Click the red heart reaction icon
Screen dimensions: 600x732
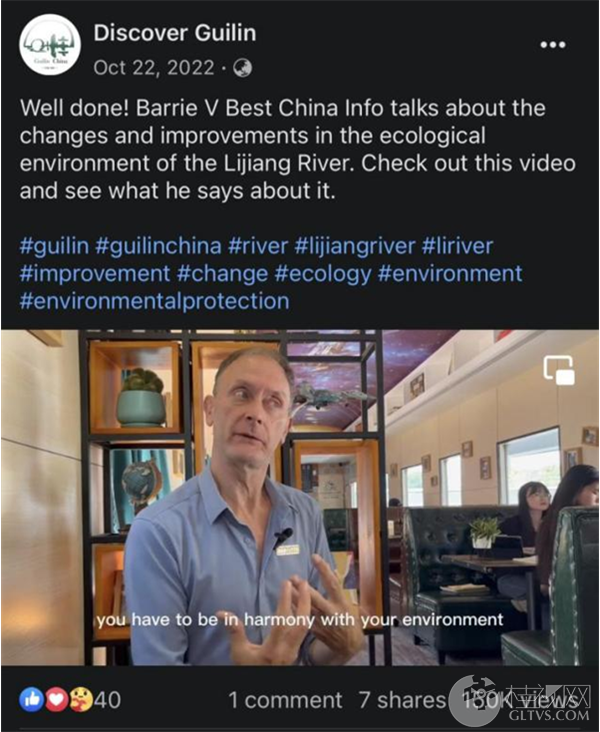(x=56, y=700)
